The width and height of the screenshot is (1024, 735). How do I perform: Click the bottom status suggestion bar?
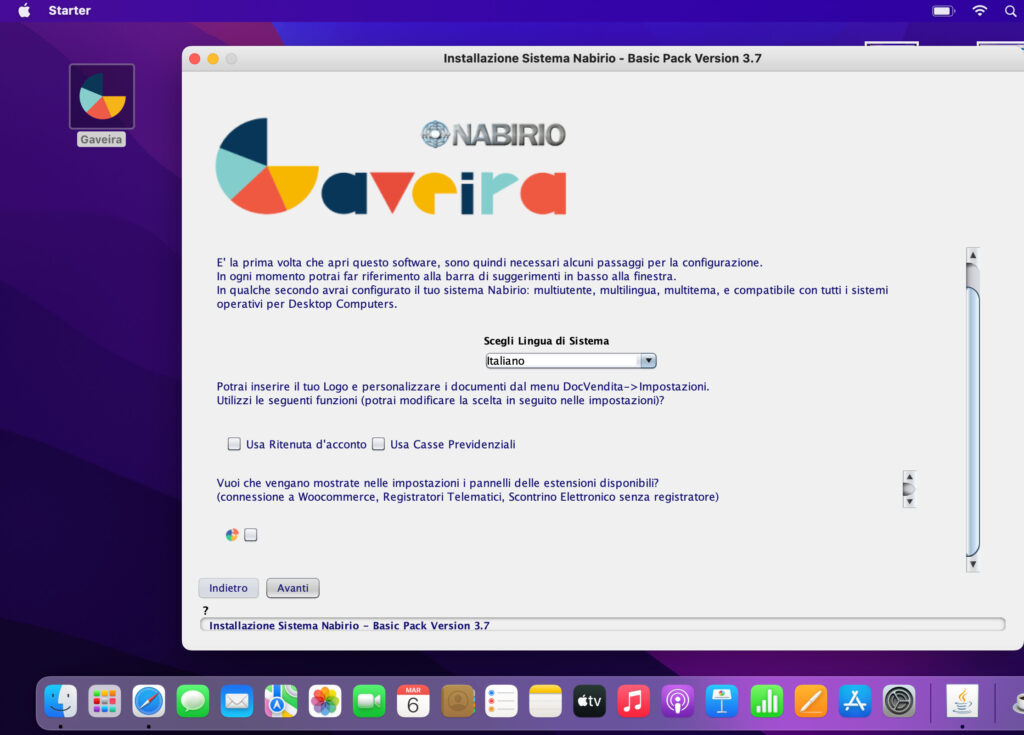(x=602, y=625)
